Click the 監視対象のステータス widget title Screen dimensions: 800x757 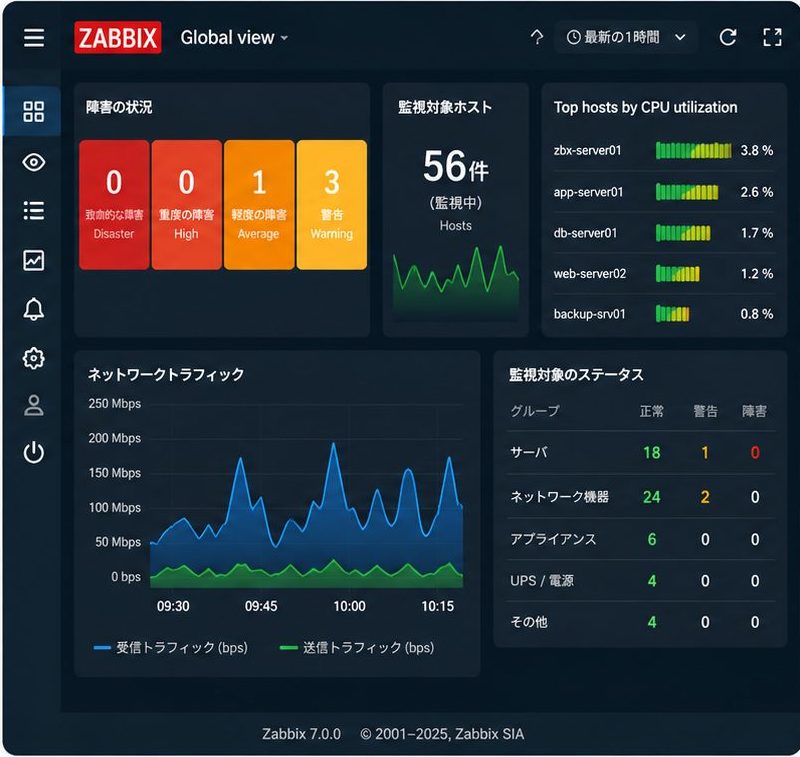tap(577, 375)
